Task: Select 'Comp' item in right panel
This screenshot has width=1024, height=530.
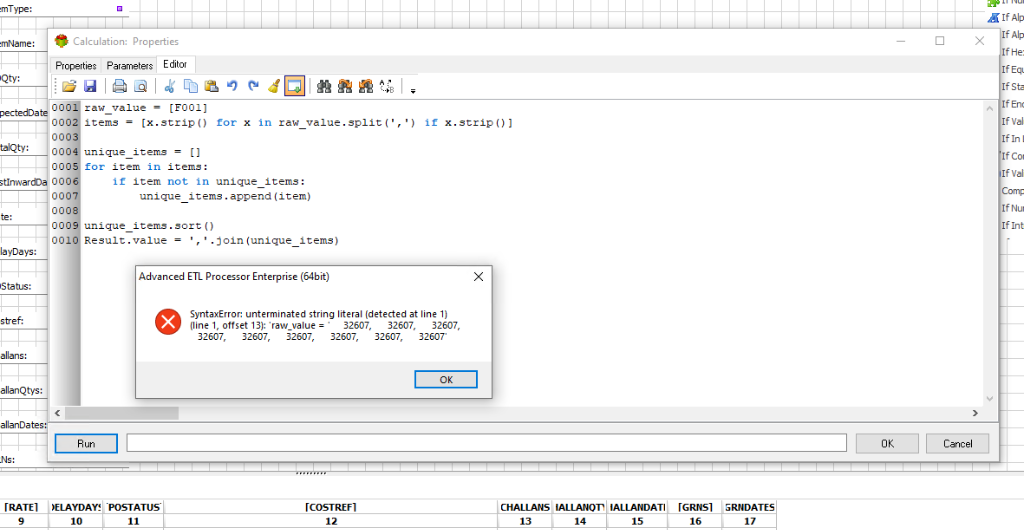Action: click(1012, 191)
